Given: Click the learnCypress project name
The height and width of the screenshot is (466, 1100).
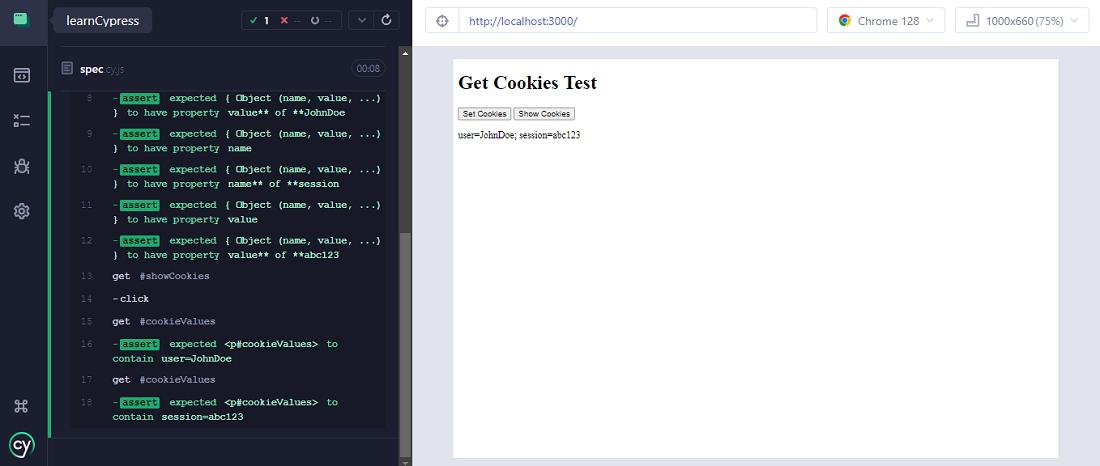Looking at the screenshot, I should coord(102,20).
